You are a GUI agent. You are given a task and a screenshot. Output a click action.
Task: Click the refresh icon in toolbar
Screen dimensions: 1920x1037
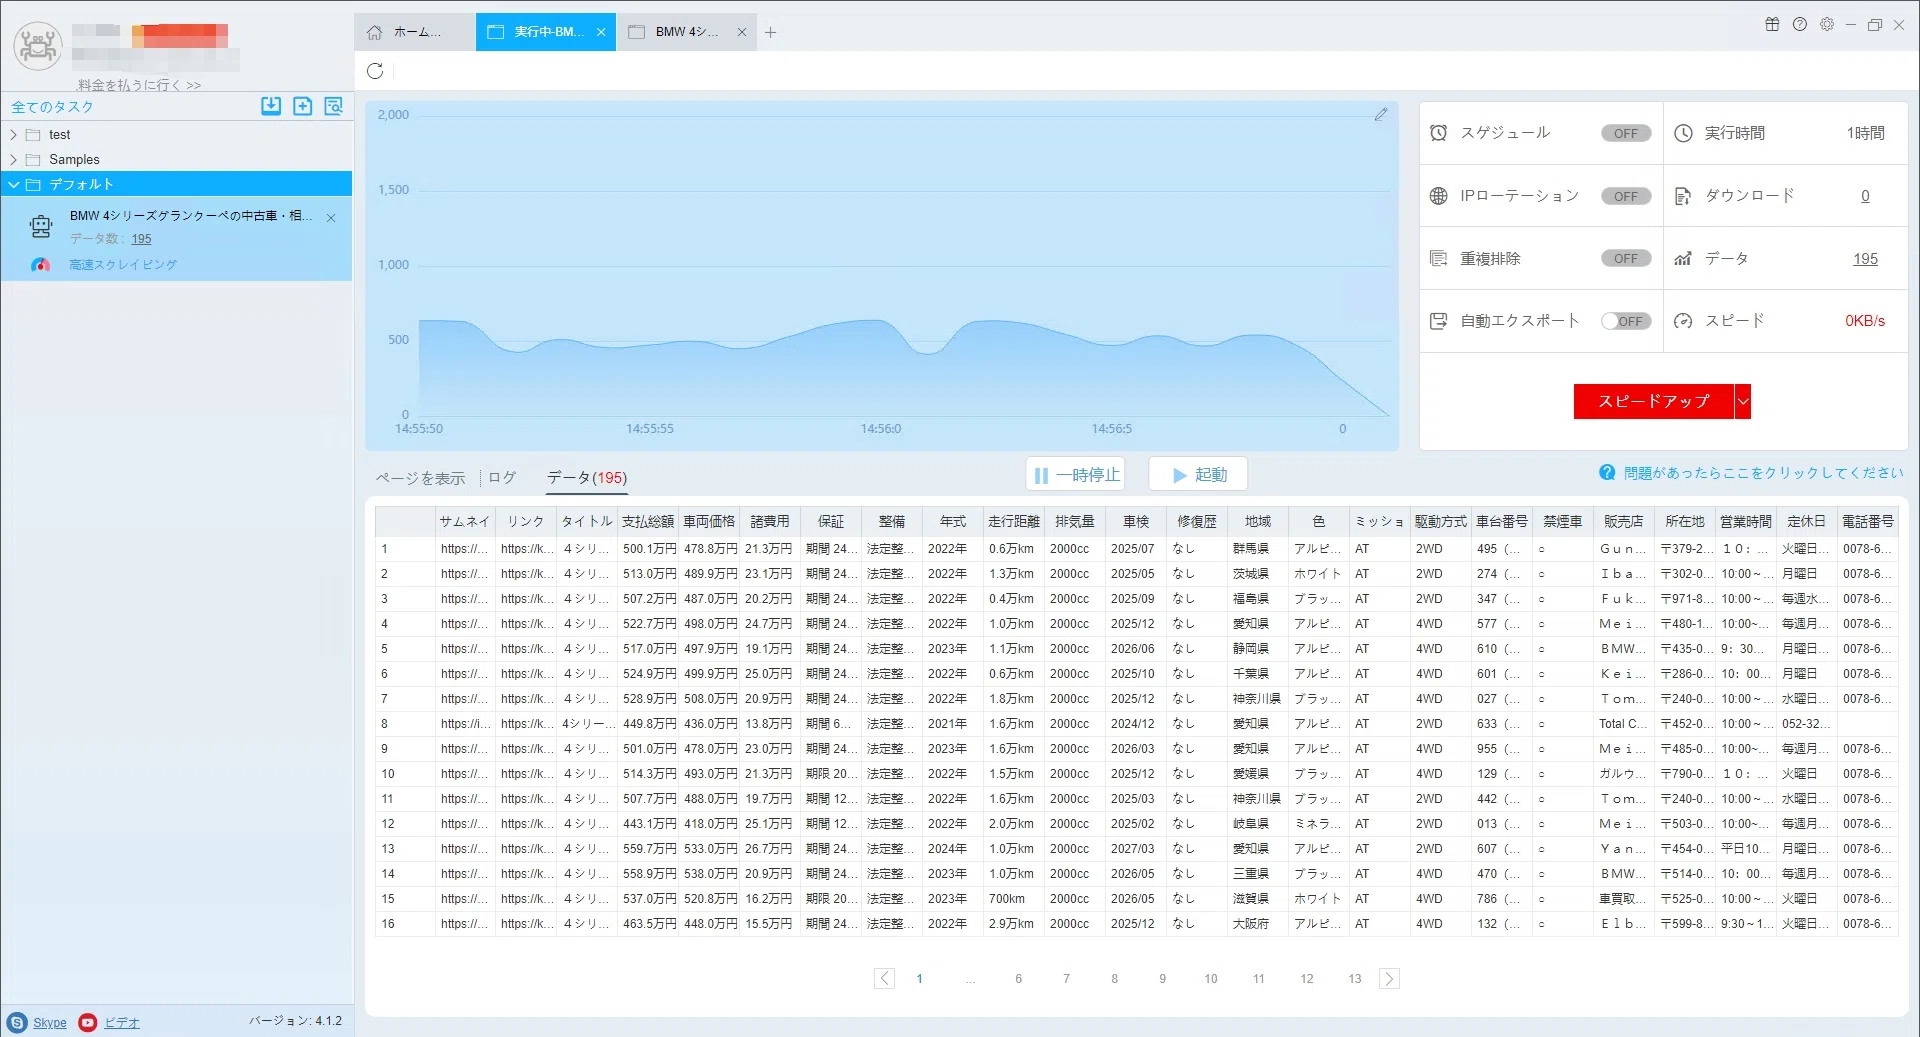(x=375, y=70)
